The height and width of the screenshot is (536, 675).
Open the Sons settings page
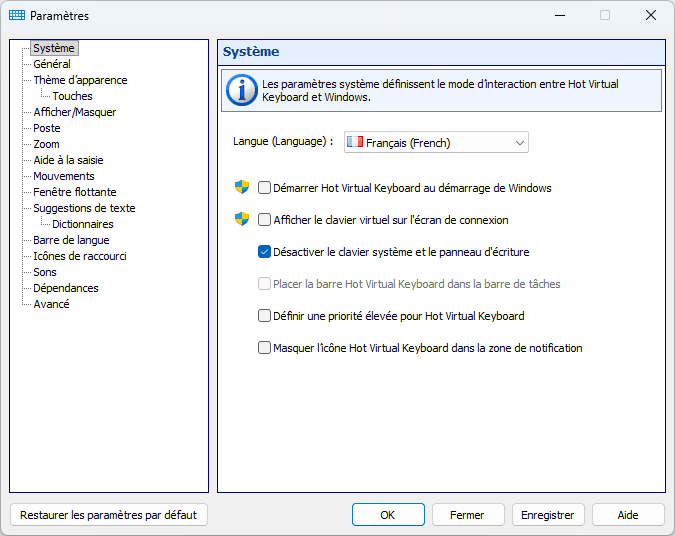click(x=45, y=272)
